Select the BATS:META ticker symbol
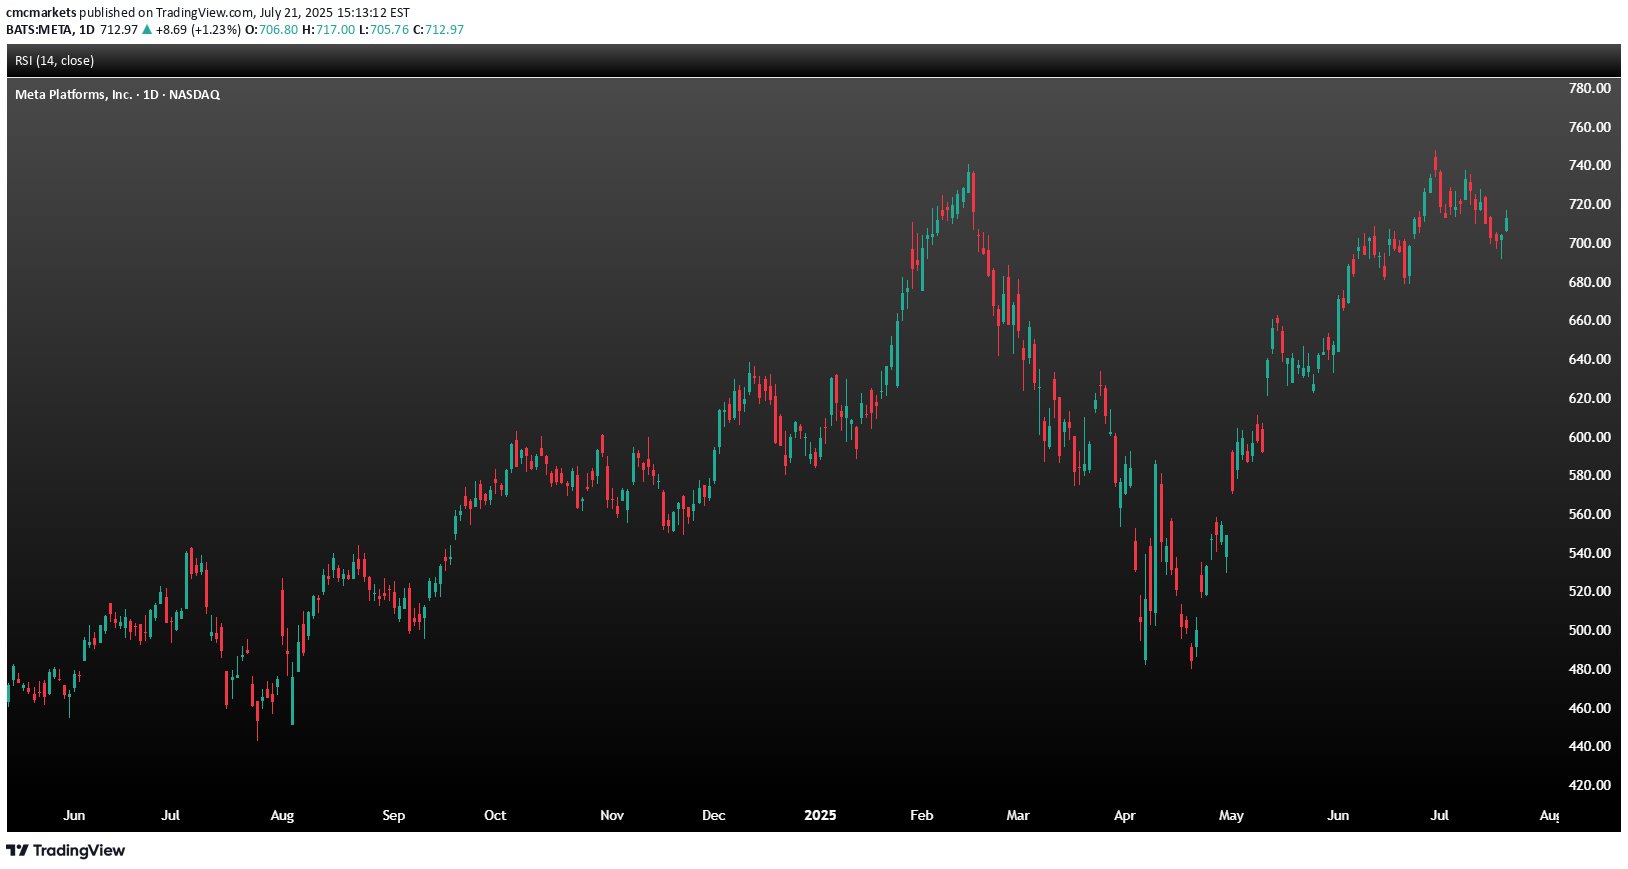Viewport: 1628px width, 869px height. (x=39, y=30)
